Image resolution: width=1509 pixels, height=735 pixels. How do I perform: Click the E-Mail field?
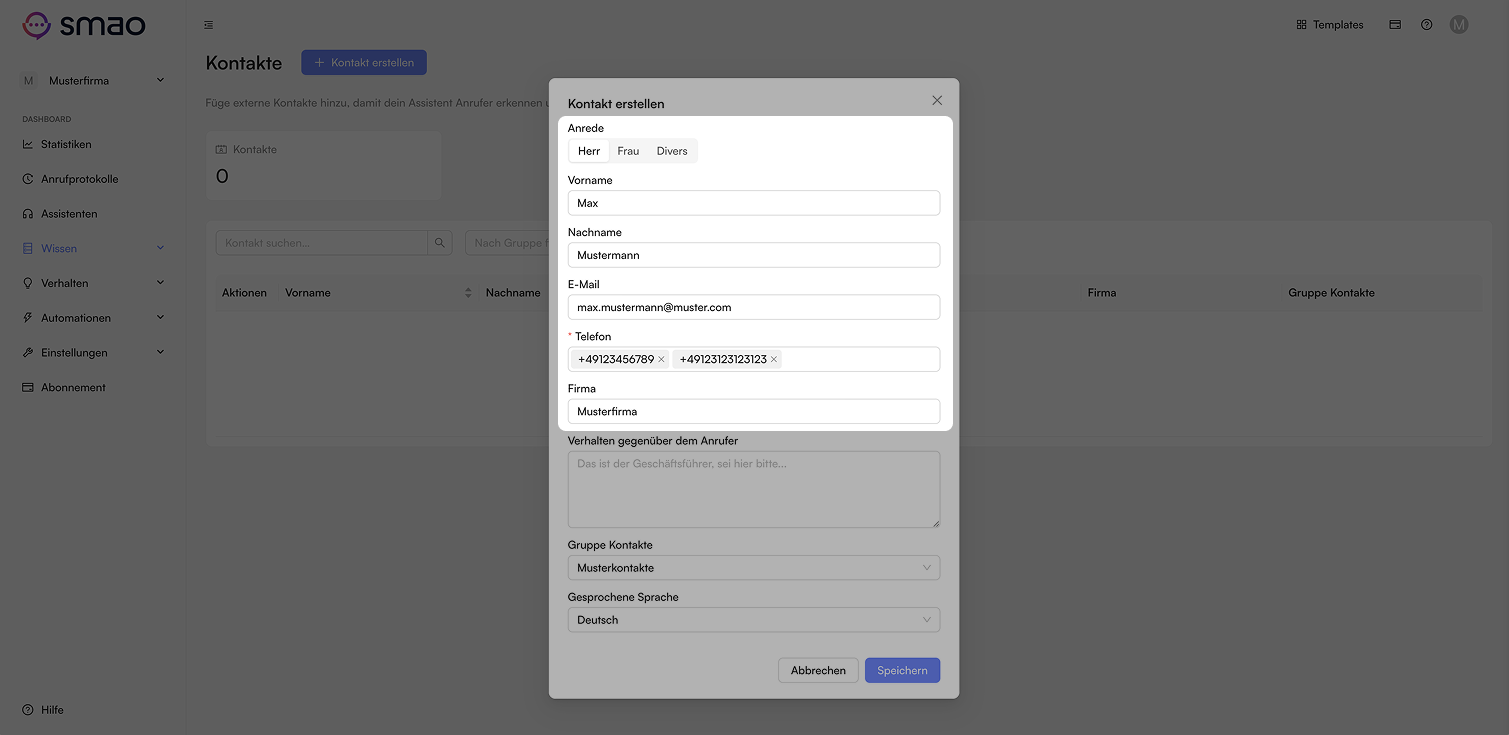click(x=754, y=307)
